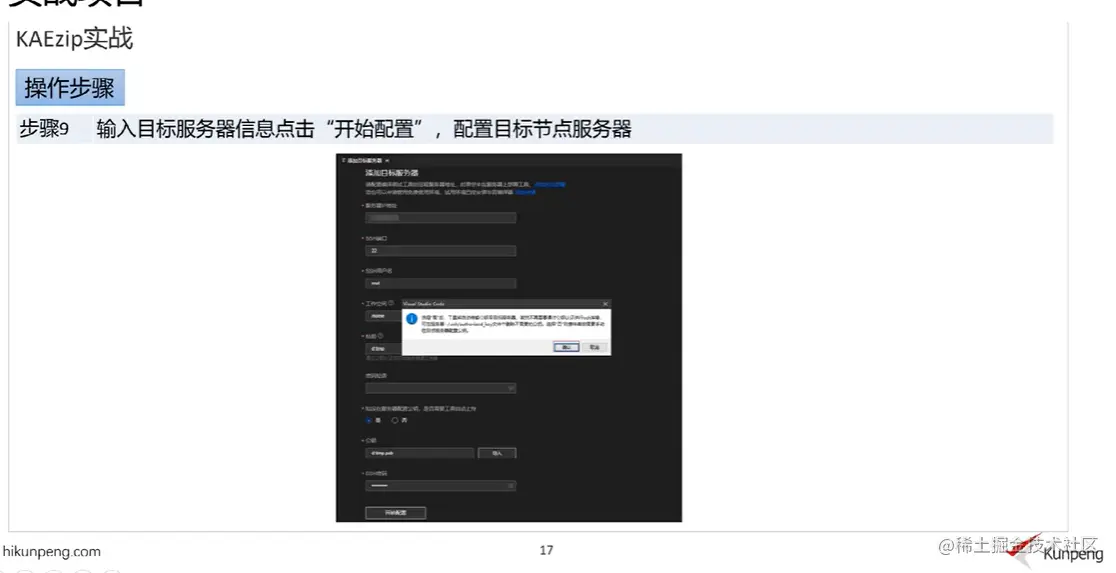
Task: Open the first blue link in description
Action: pos(550,184)
